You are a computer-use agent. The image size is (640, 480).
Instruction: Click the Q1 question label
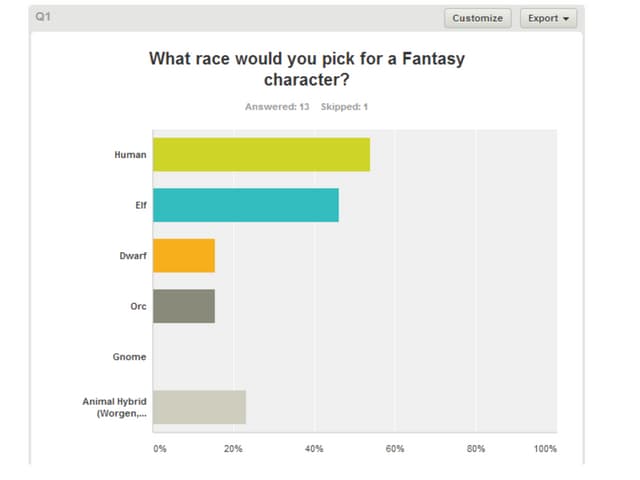tap(43, 17)
